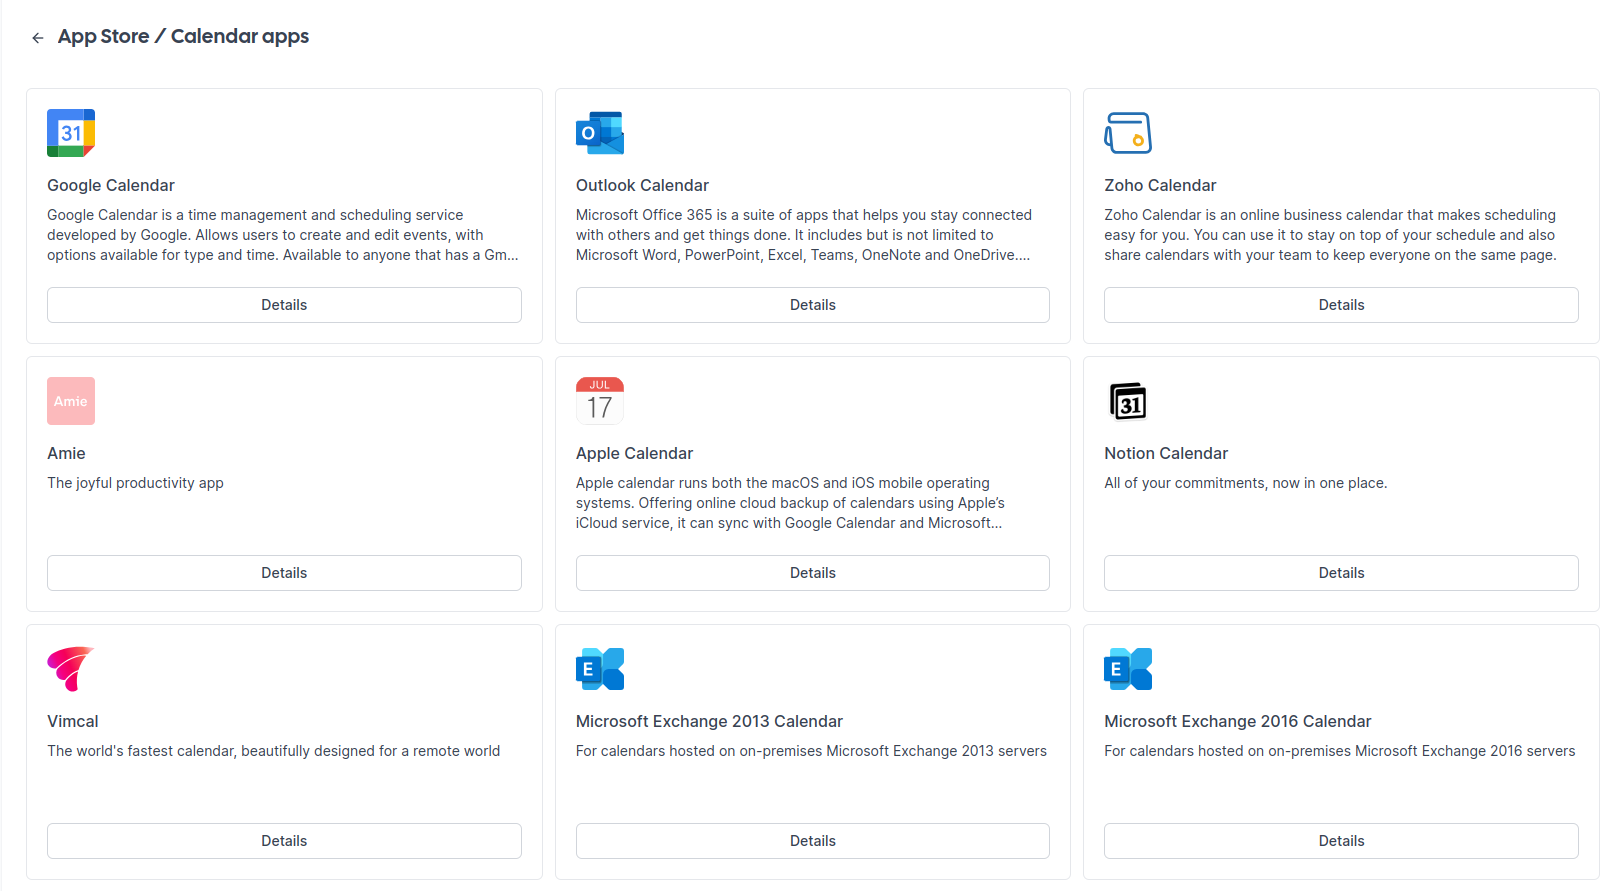Image resolution: width=1624 pixels, height=891 pixels.
Task: Click the Microsoft Office 365 description paragraph
Action: click(x=804, y=235)
